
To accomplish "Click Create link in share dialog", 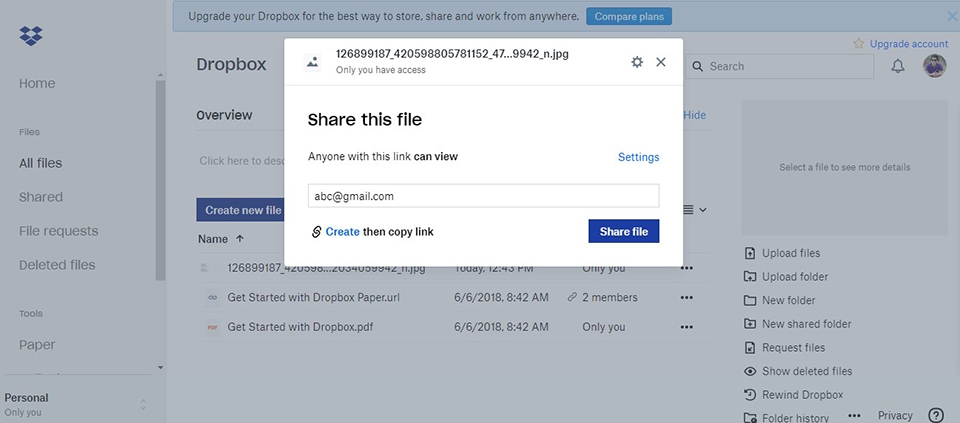I will (x=342, y=232).
